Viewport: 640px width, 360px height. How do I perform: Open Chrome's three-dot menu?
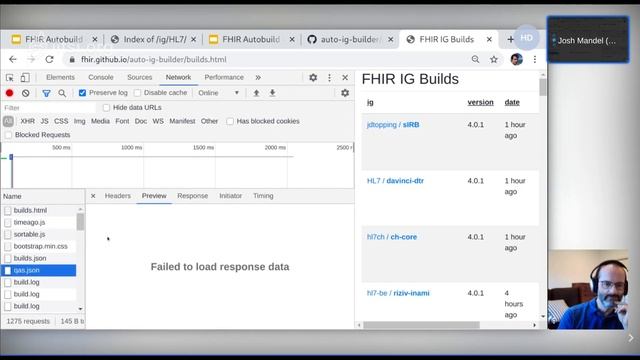coord(535,60)
